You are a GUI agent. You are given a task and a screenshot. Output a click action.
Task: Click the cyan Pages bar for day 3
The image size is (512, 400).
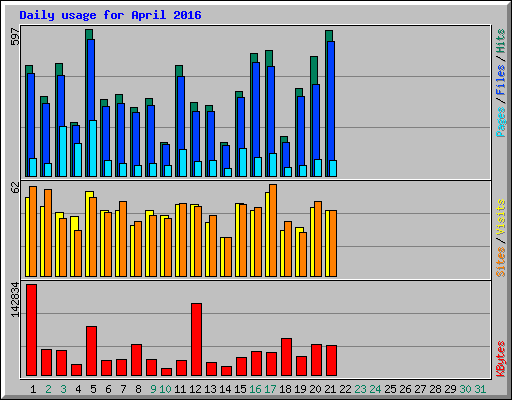coord(63,152)
